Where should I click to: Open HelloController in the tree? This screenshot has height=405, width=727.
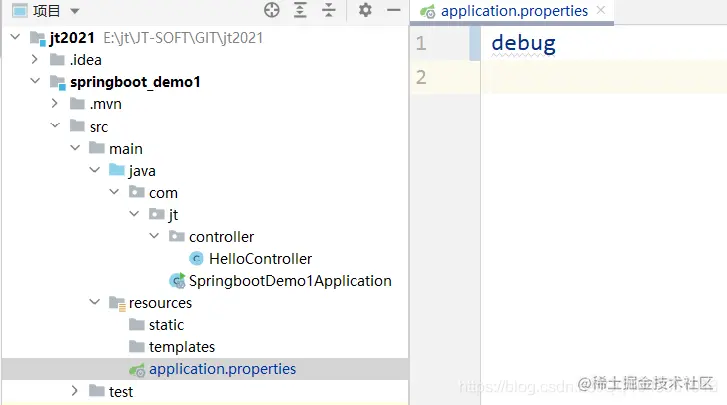pos(260,259)
